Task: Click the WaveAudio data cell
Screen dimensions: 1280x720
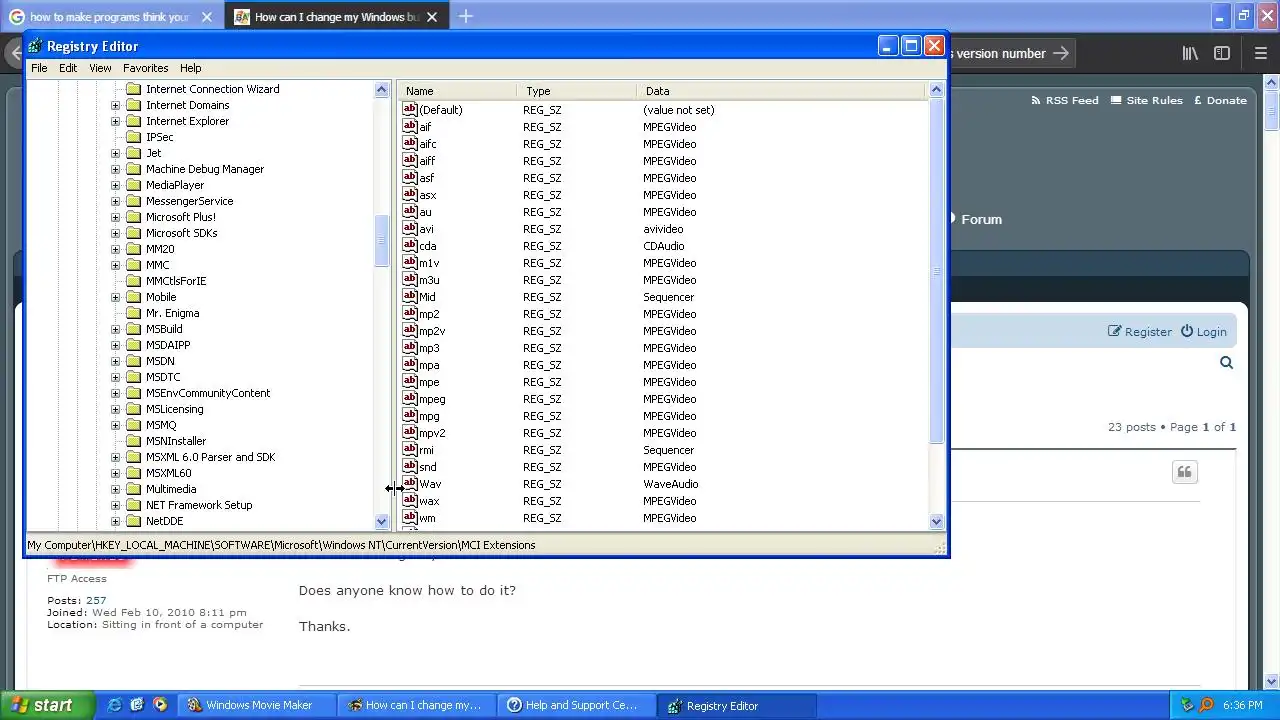Action: pyautogui.click(x=670, y=484)
